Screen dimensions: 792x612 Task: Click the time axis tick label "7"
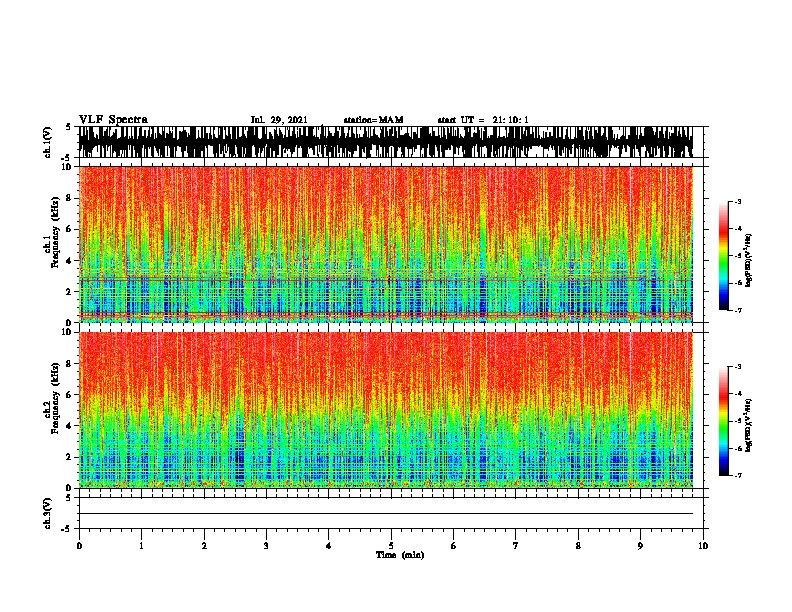tap(516, 546)
